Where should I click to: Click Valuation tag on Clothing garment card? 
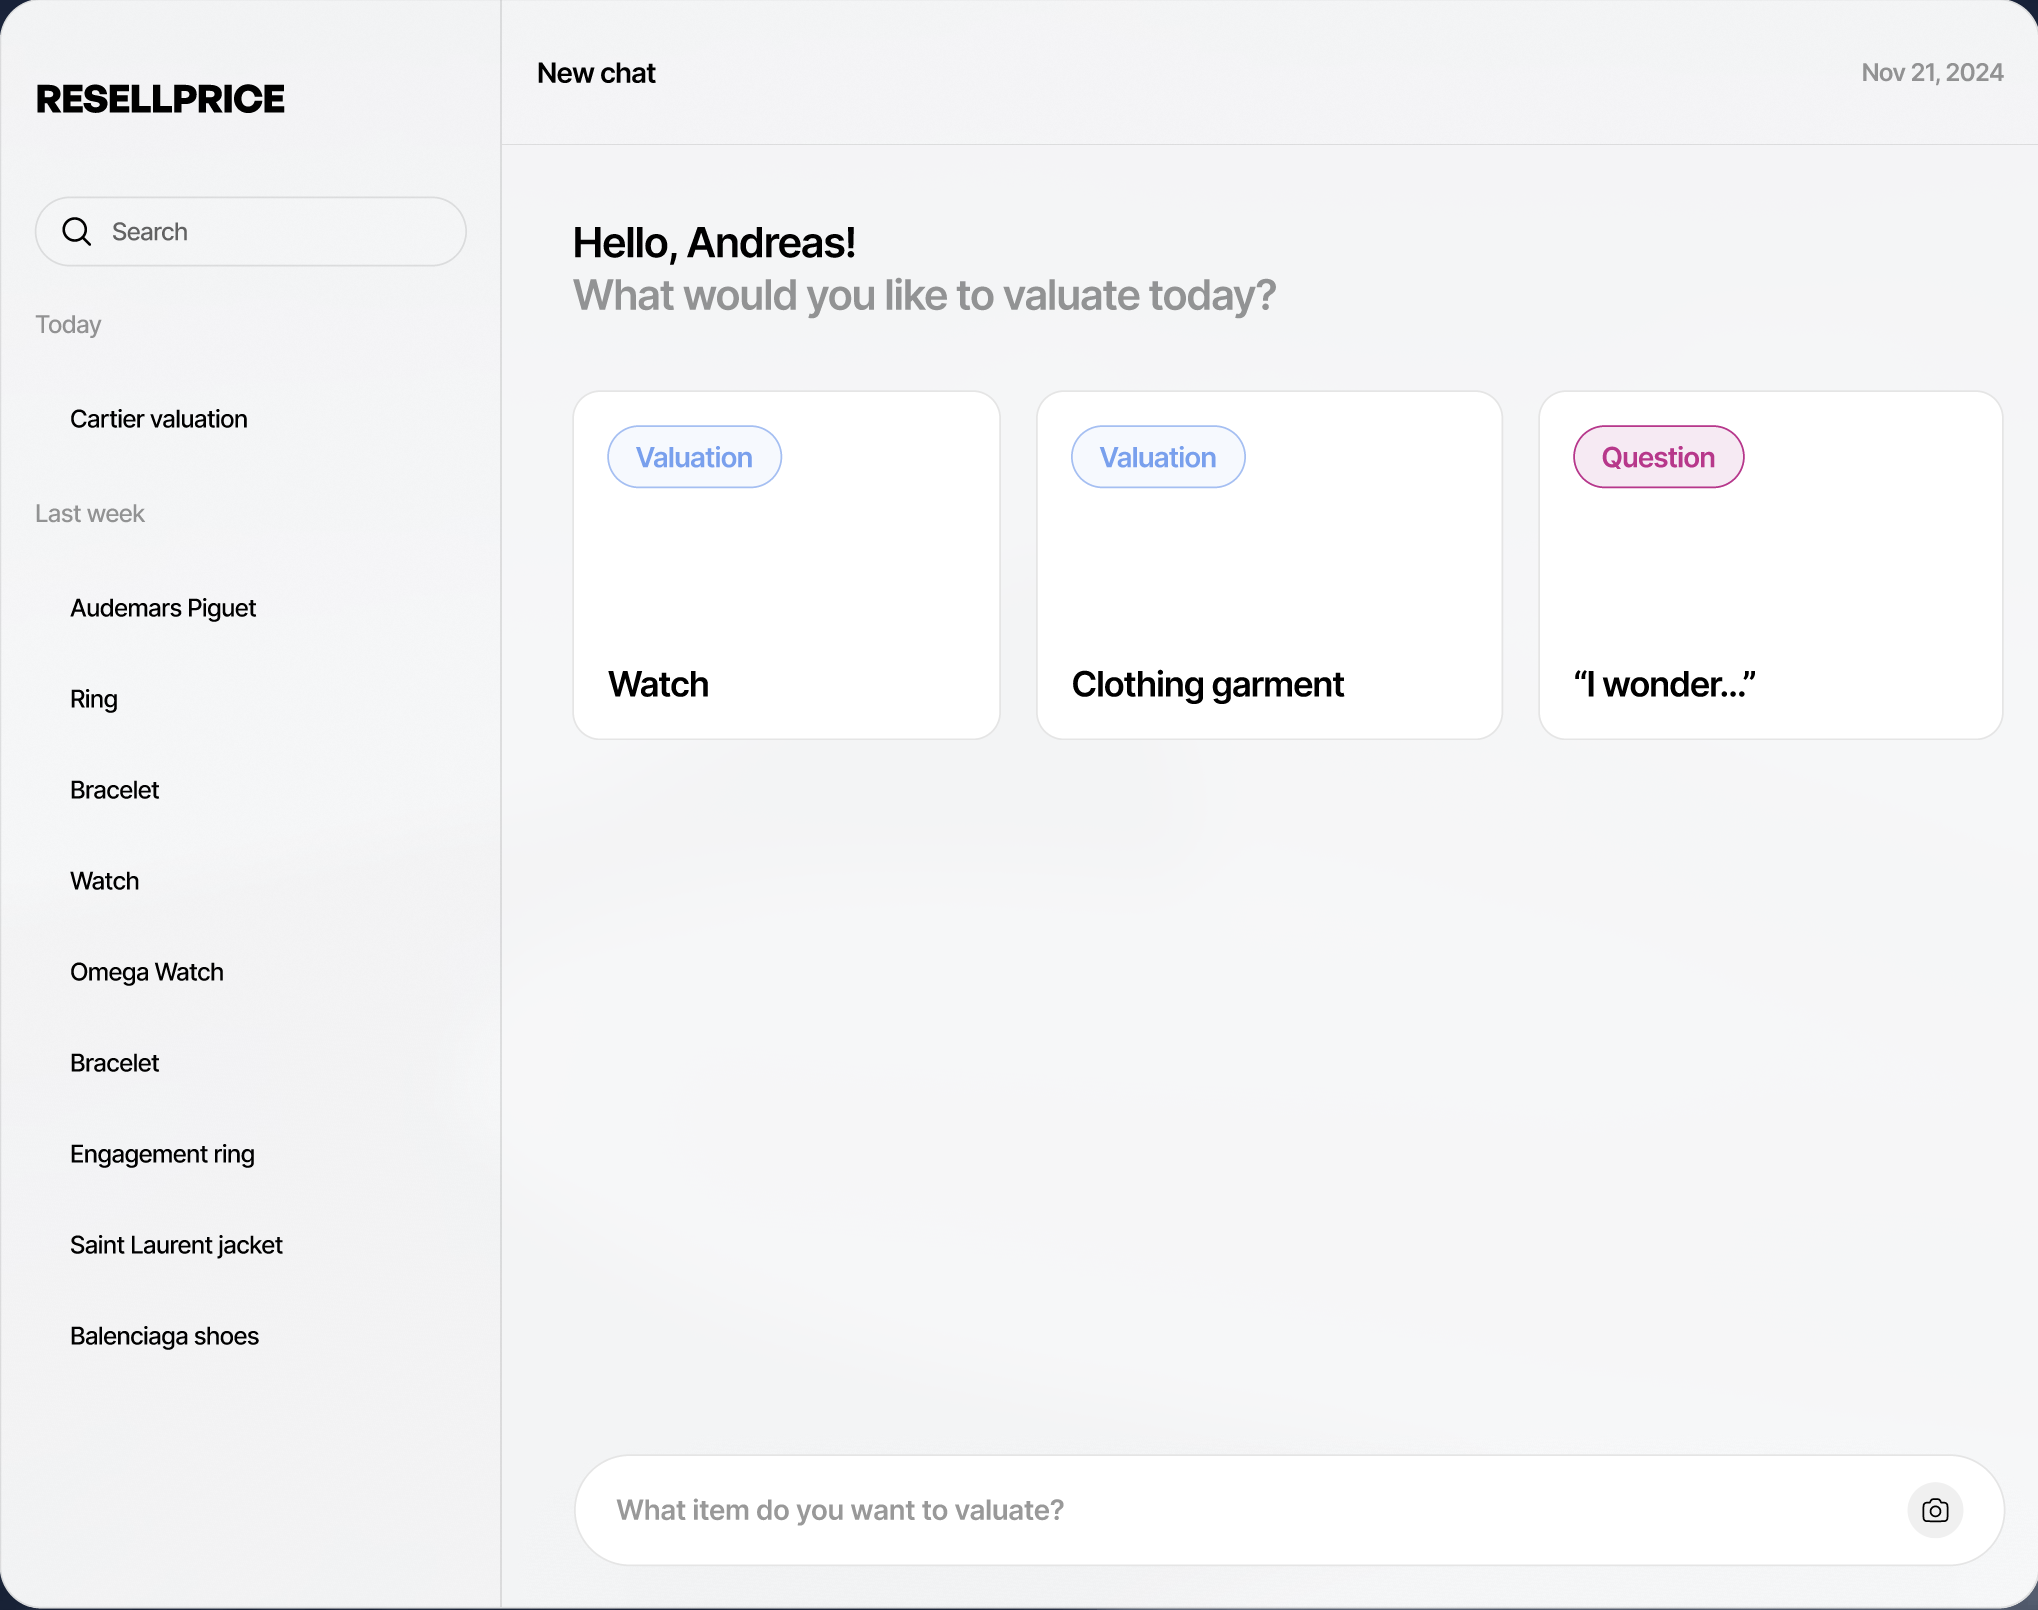click(x=1158, y=457)
